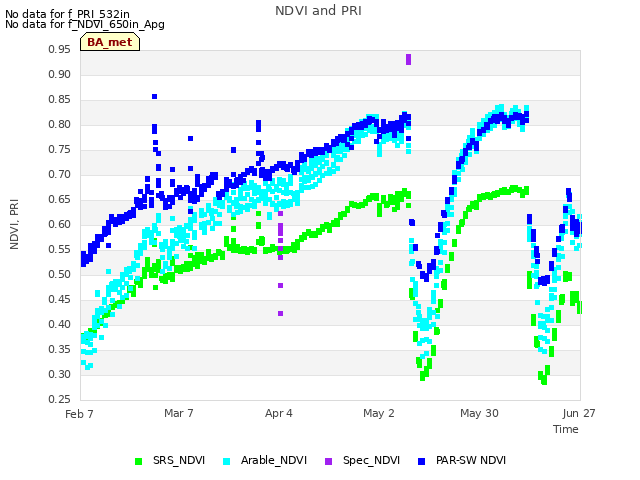Toggle the SRS_NDVI legend entry
640x480 pixels.
170,460
